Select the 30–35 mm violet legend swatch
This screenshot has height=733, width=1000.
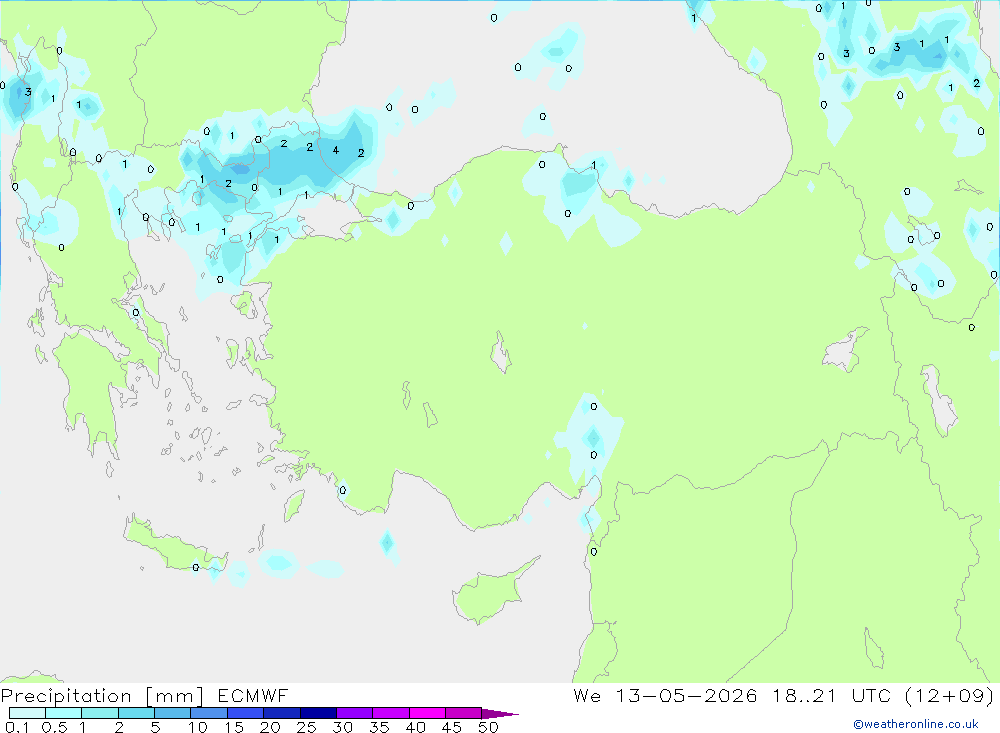[354, 713]
